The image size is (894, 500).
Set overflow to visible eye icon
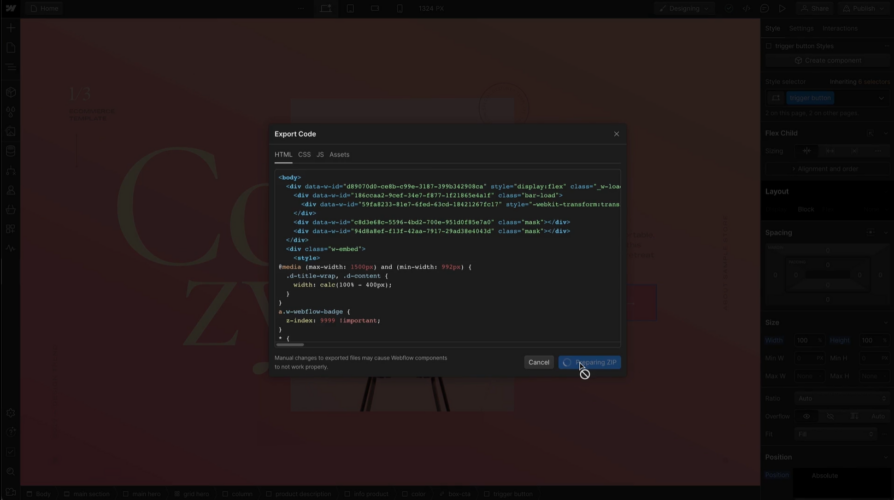tap(806, 416)
